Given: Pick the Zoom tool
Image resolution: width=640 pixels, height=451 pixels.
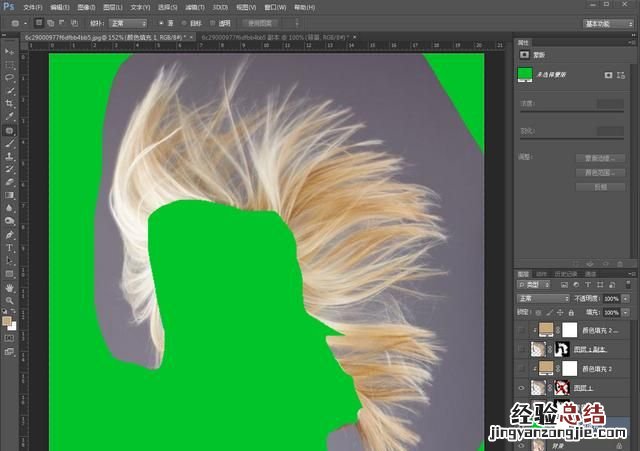Looking at the screenshot, I should pyautogui.click(x=9, y=299).
